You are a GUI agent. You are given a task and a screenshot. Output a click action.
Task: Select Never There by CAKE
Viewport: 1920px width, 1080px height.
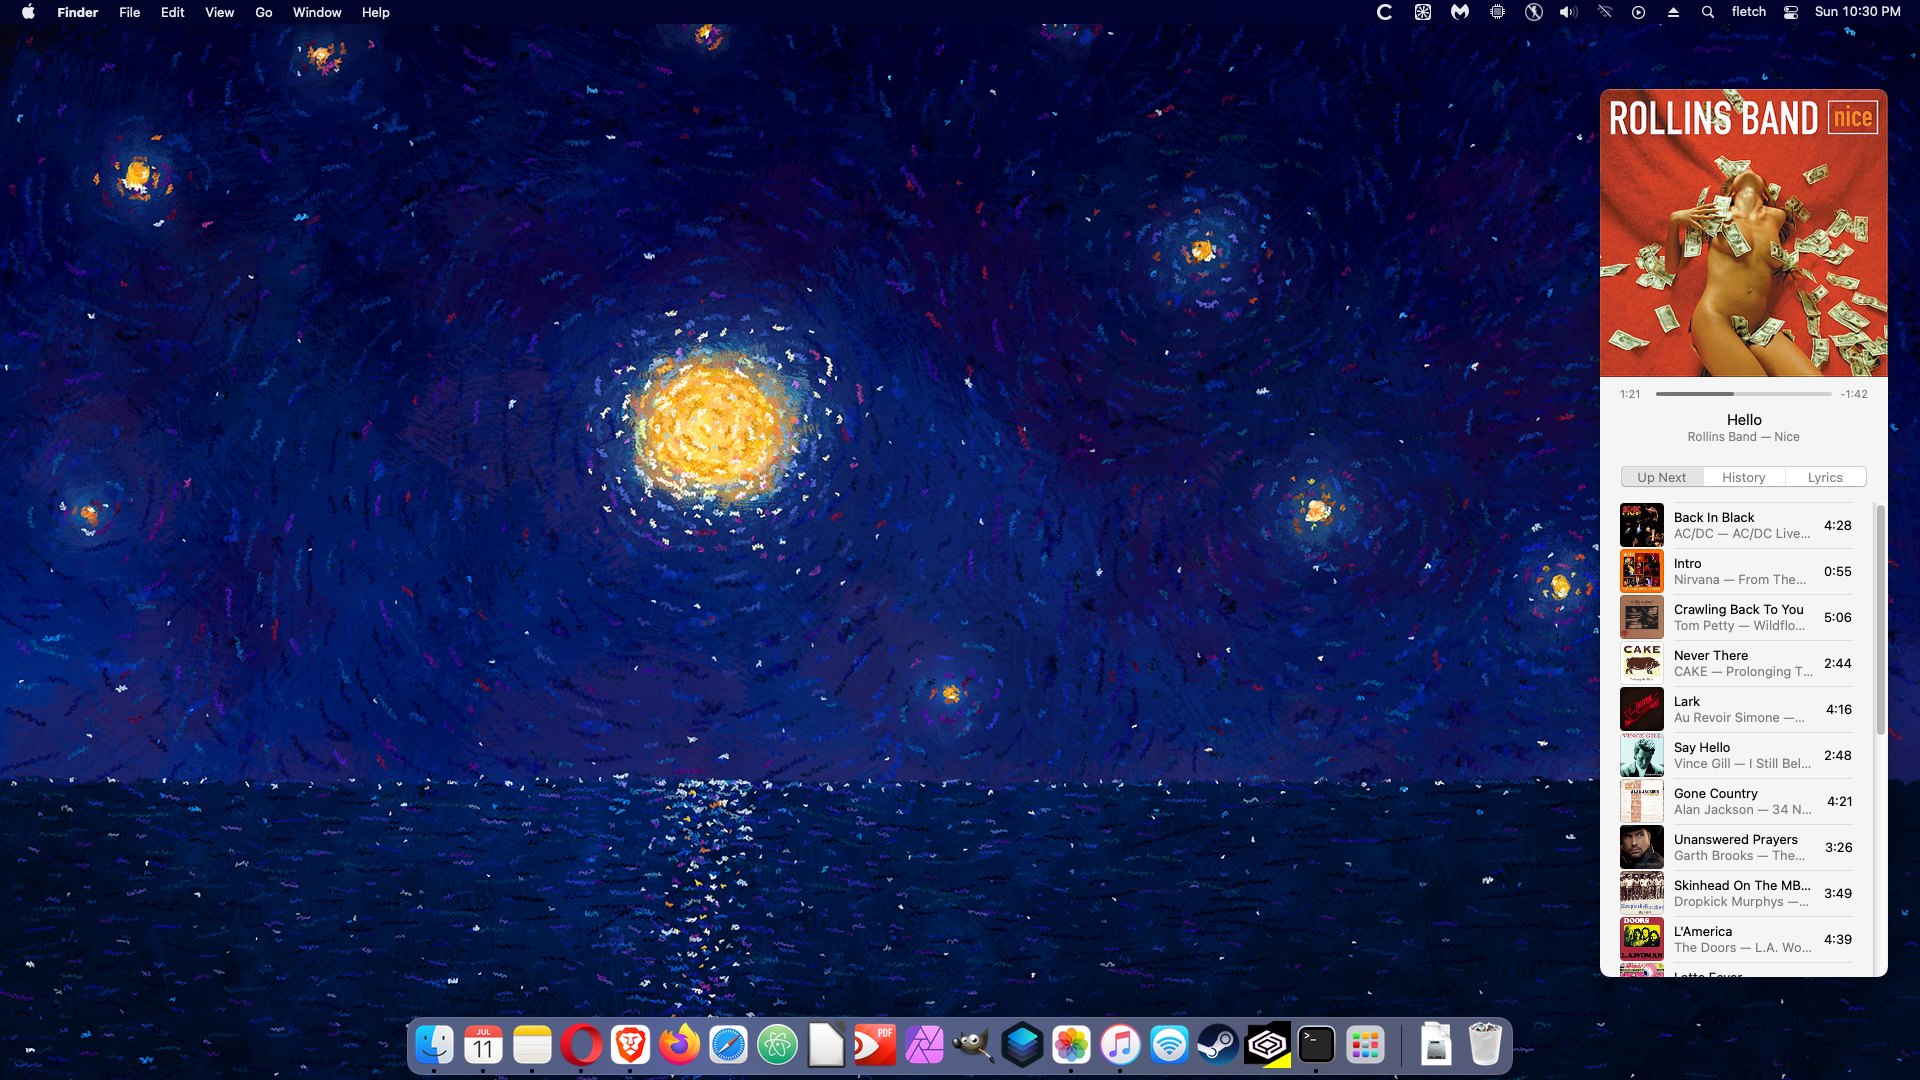1736,663
